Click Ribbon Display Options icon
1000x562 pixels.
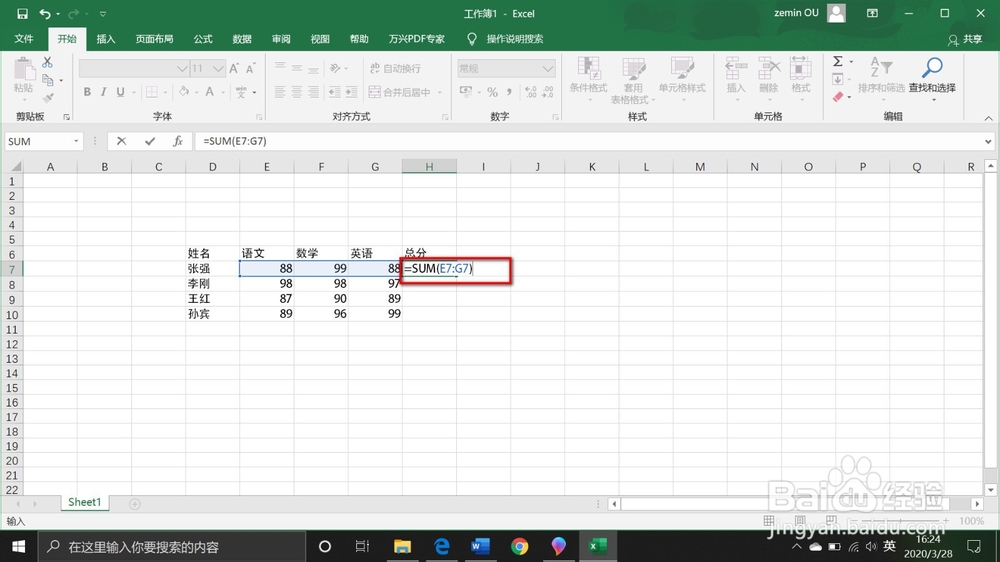click(872, 13)
